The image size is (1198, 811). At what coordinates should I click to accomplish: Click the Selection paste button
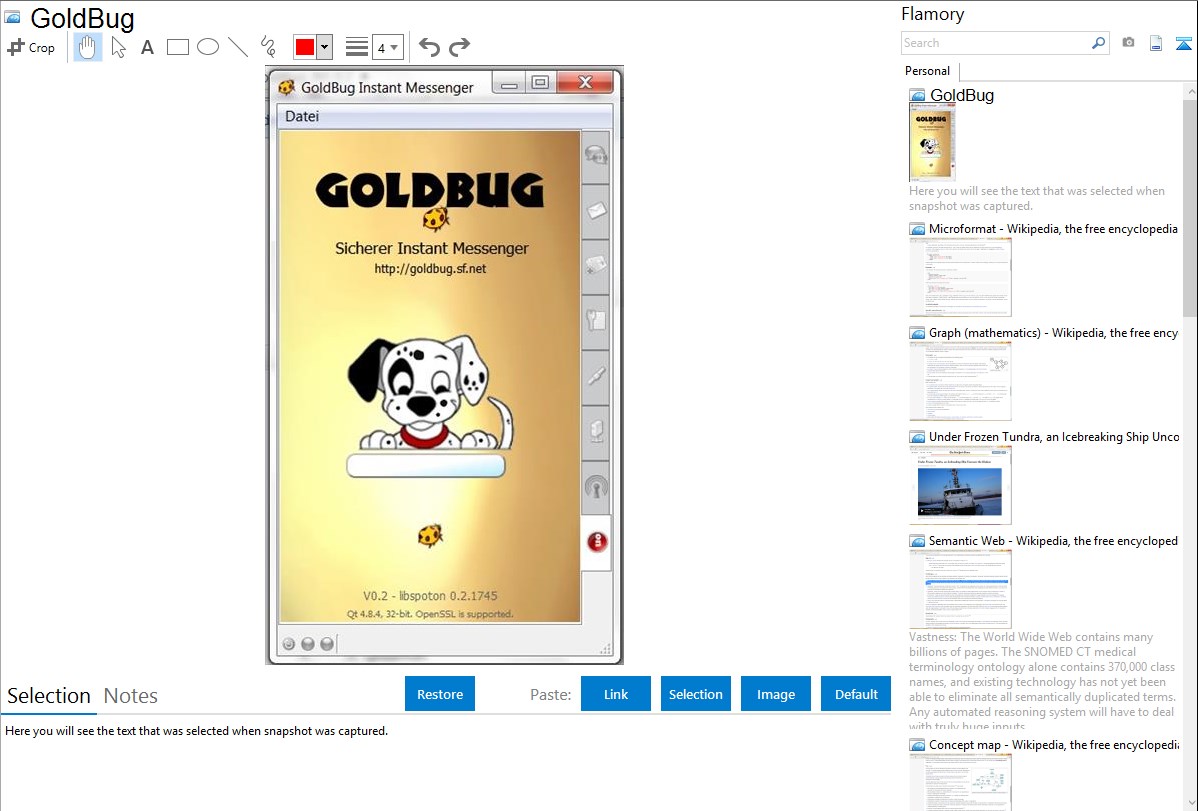(696, 694)
